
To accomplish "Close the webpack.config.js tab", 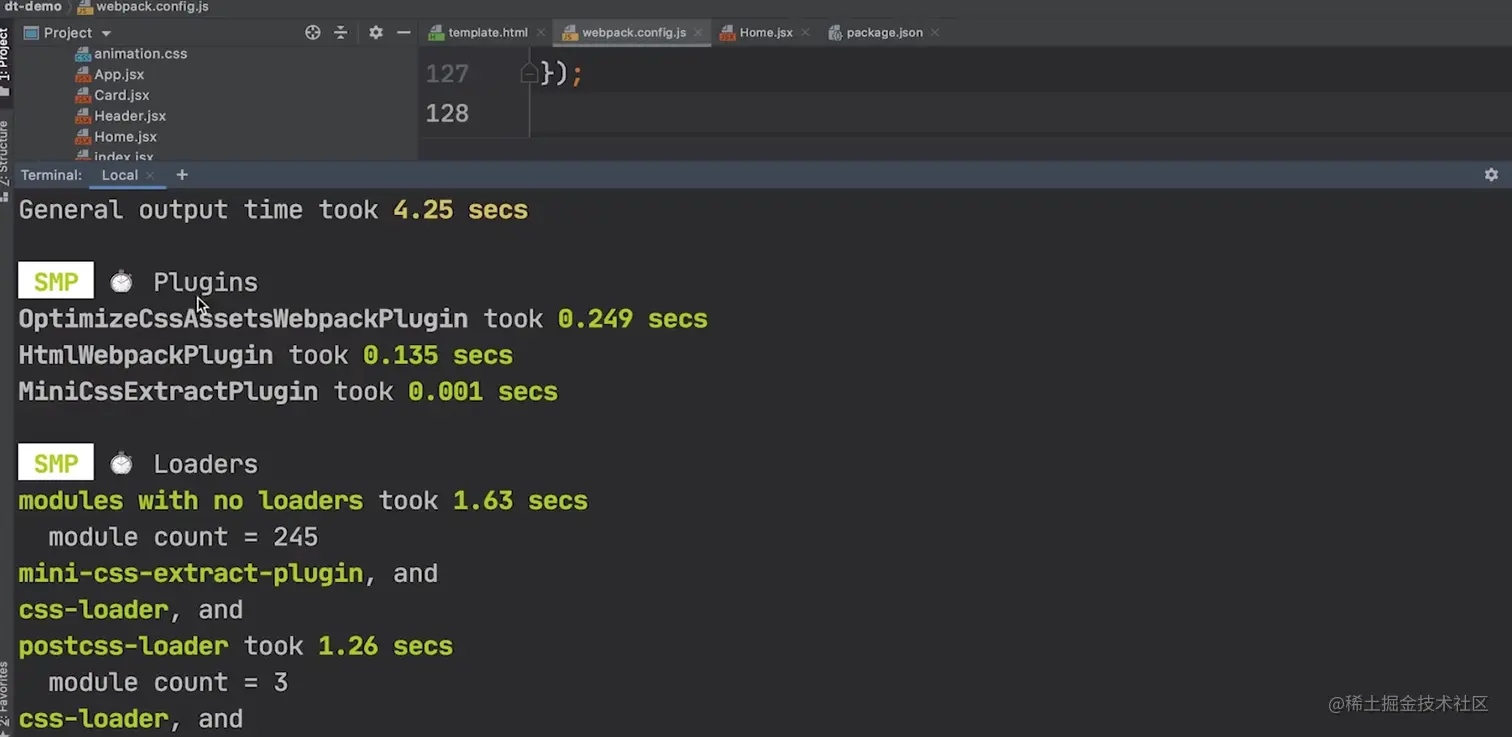I will (x=698, y=33).
